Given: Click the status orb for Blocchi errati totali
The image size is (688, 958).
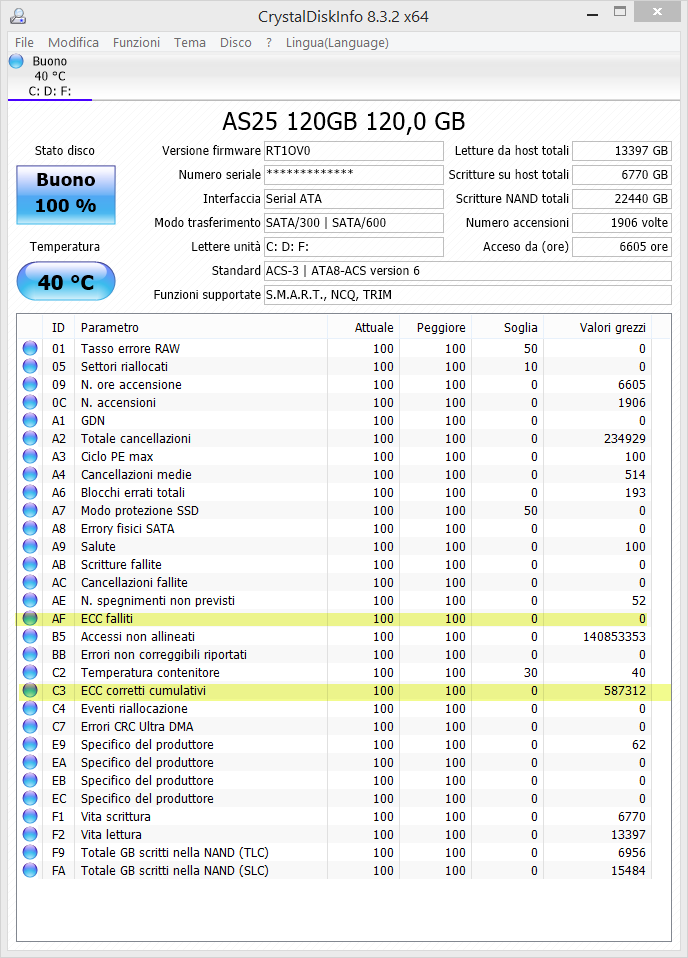Looking at the screenshot, I should [30, 492].
